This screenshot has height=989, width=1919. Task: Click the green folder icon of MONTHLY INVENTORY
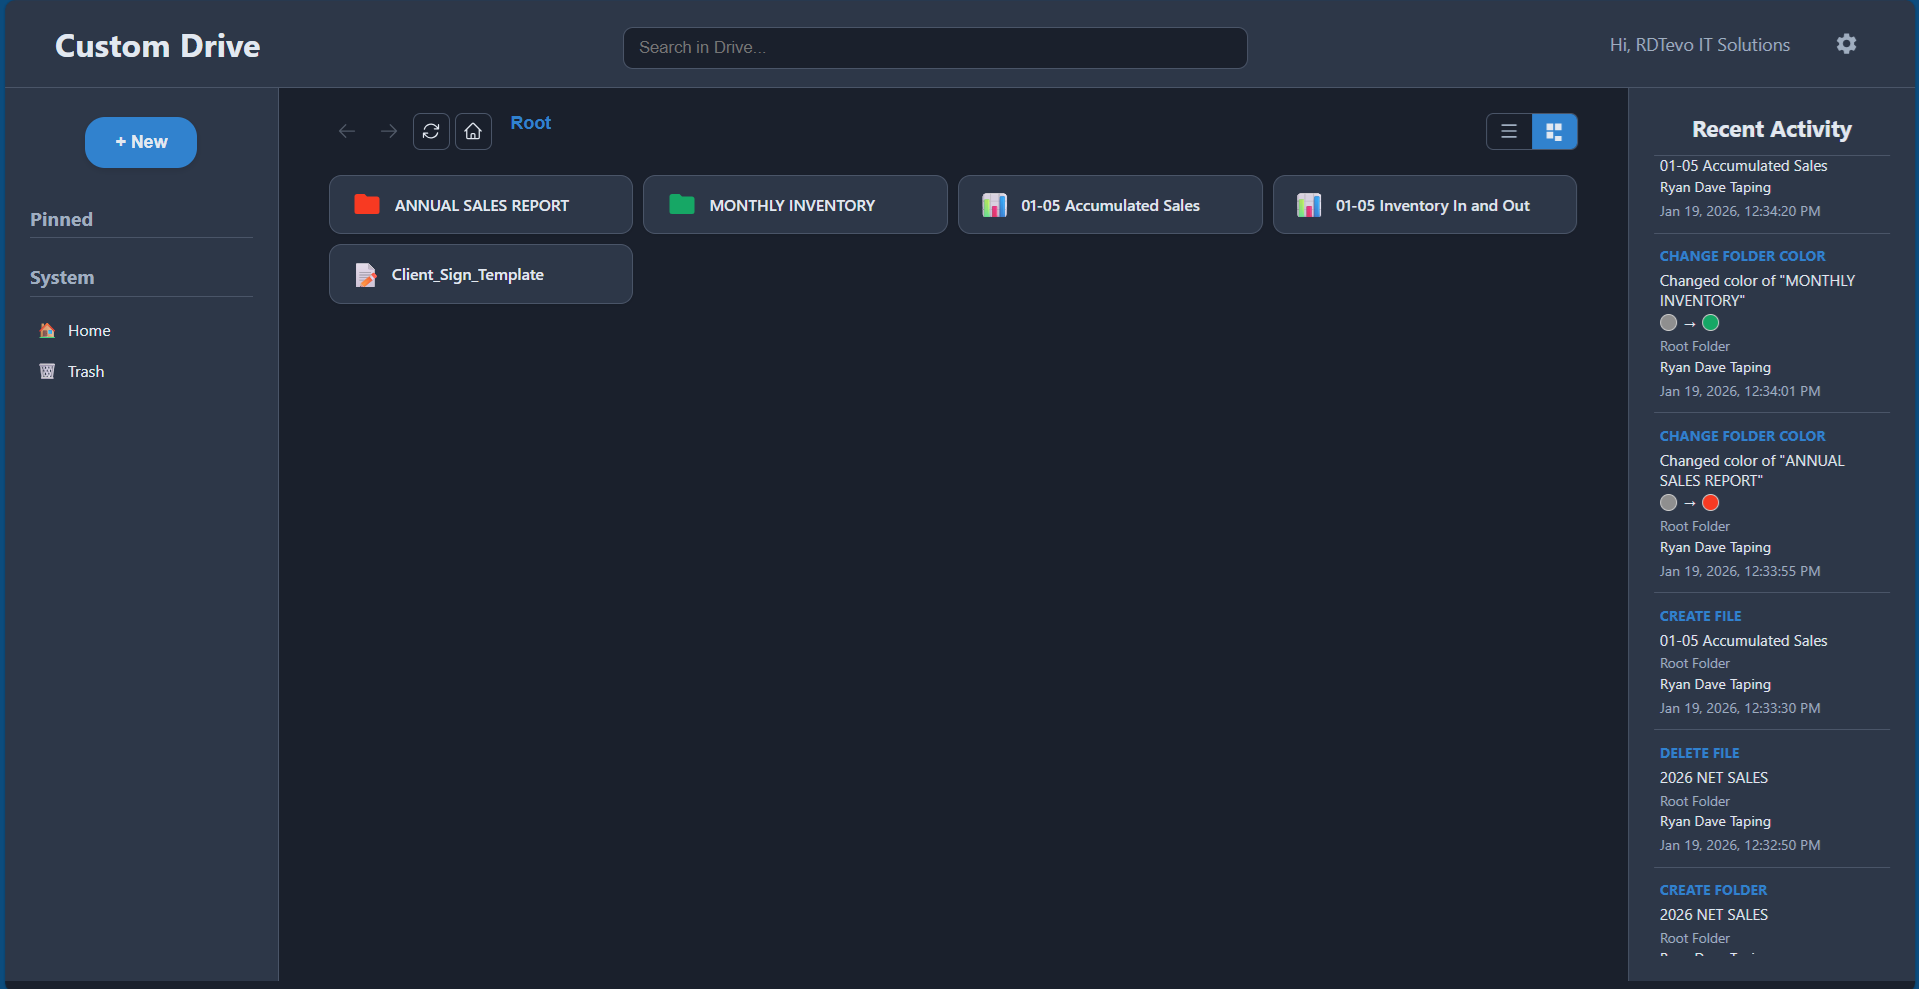click(x=681, y=204)
